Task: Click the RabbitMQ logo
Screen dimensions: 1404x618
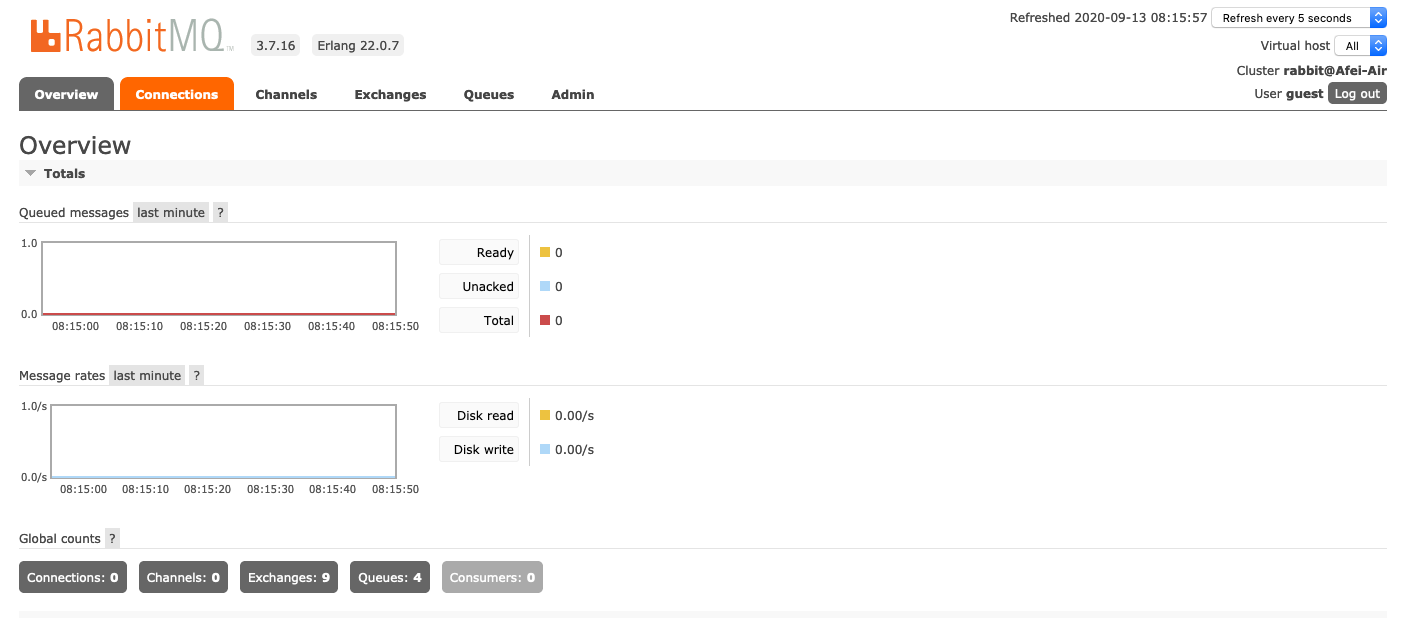Action: [x=132, y=36]
